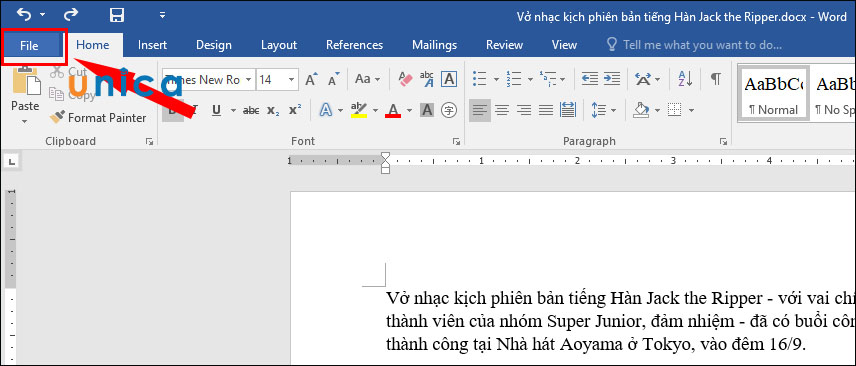
Task: Open the font size 14 dropdown
Action: (292, 80)
